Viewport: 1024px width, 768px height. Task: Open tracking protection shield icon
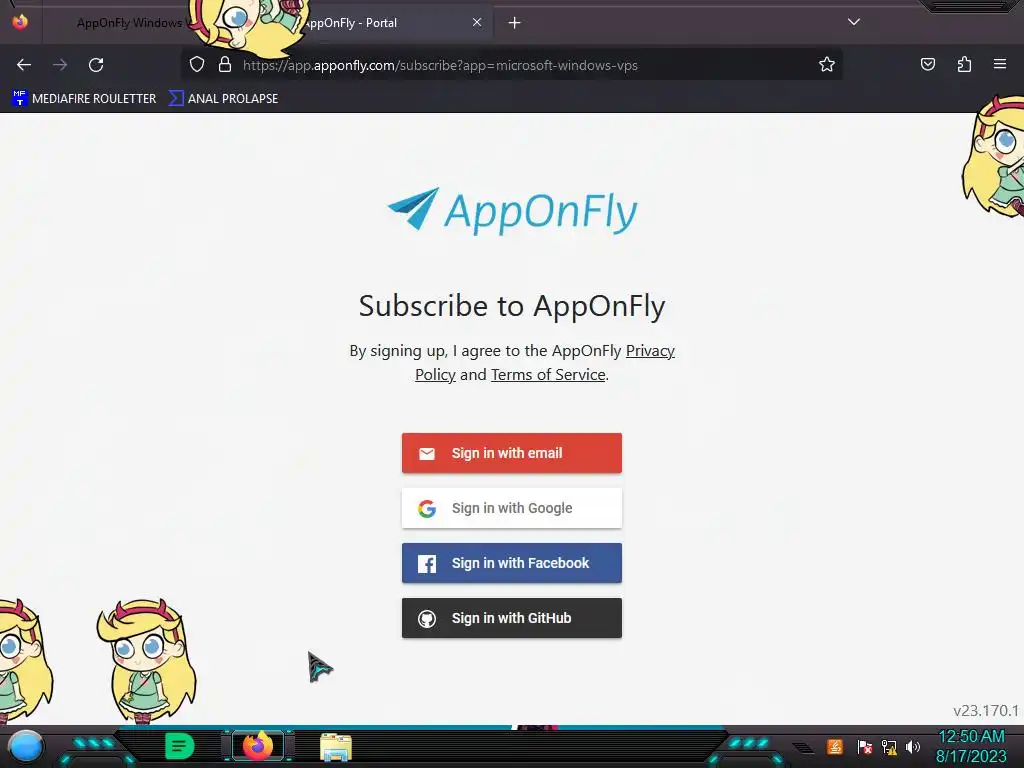(x=197, y=64)
